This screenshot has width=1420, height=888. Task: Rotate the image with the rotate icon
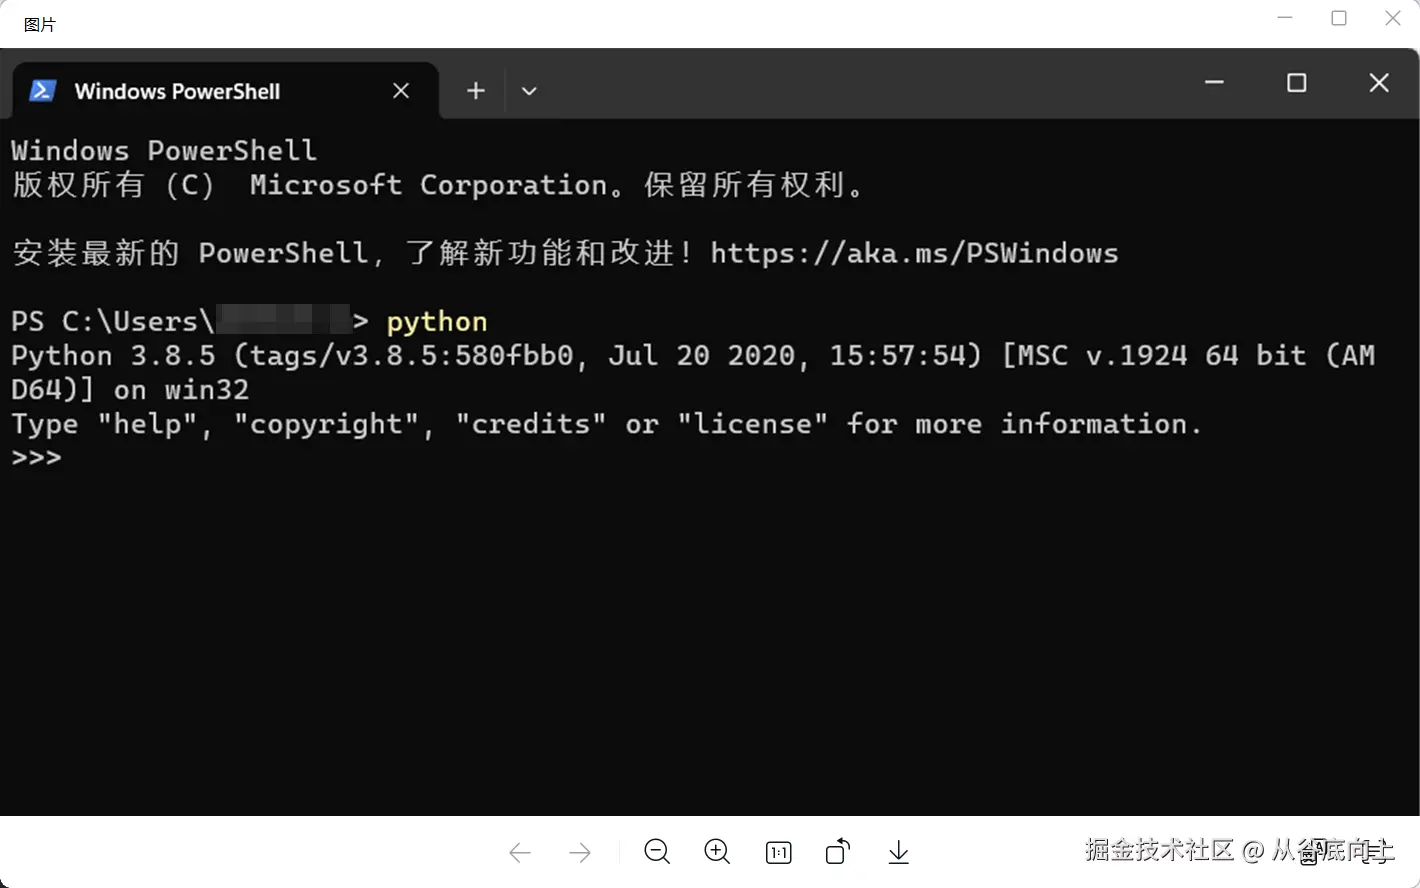click(838, 851)
